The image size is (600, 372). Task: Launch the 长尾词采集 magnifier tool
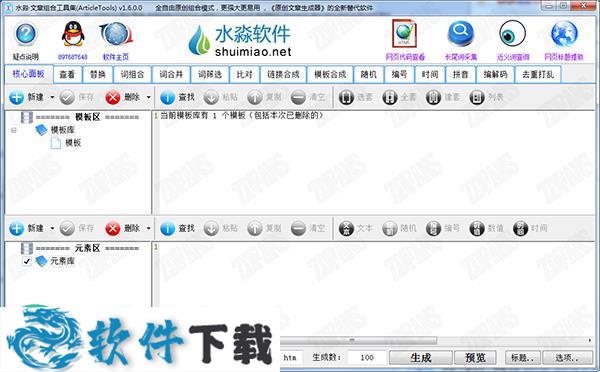[x=460, y=34]
